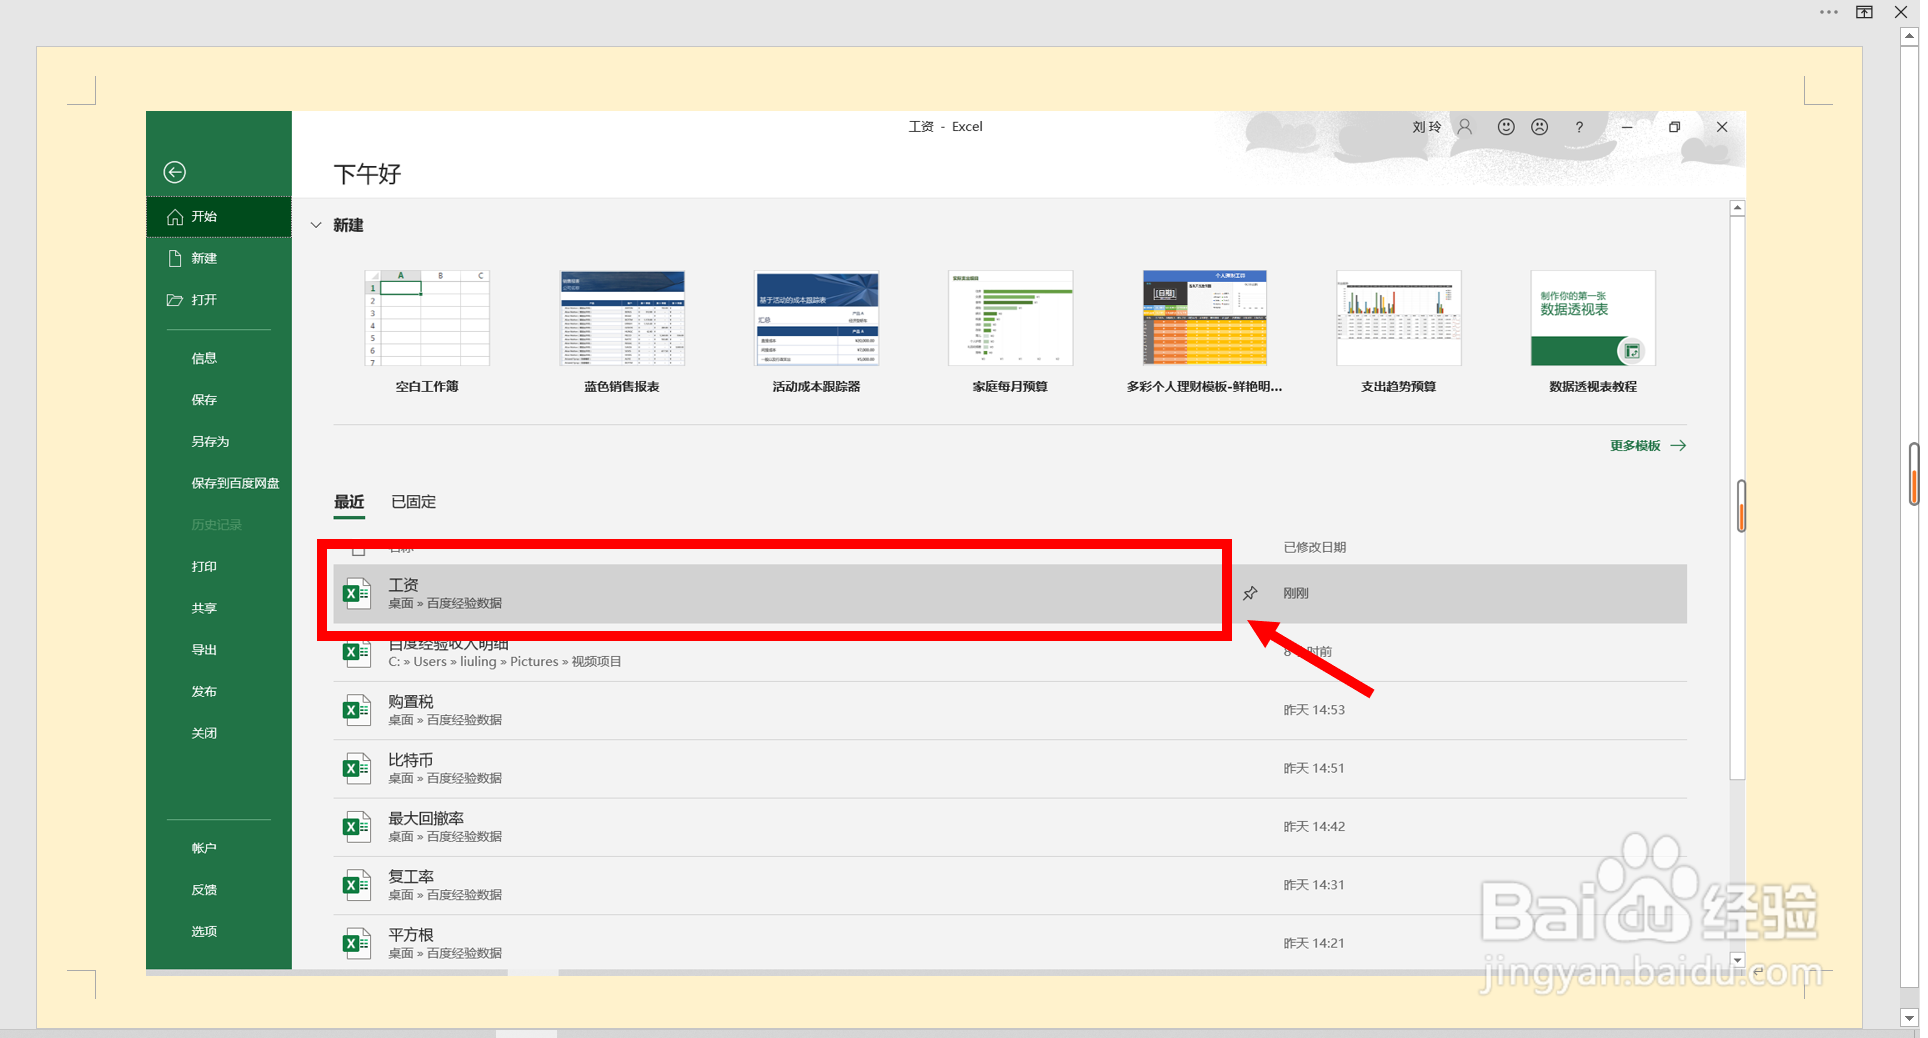Select 打开 in the green sidebar
Image resolution: width=1928 pixels, height=1038 pixels.
point(219,300)
